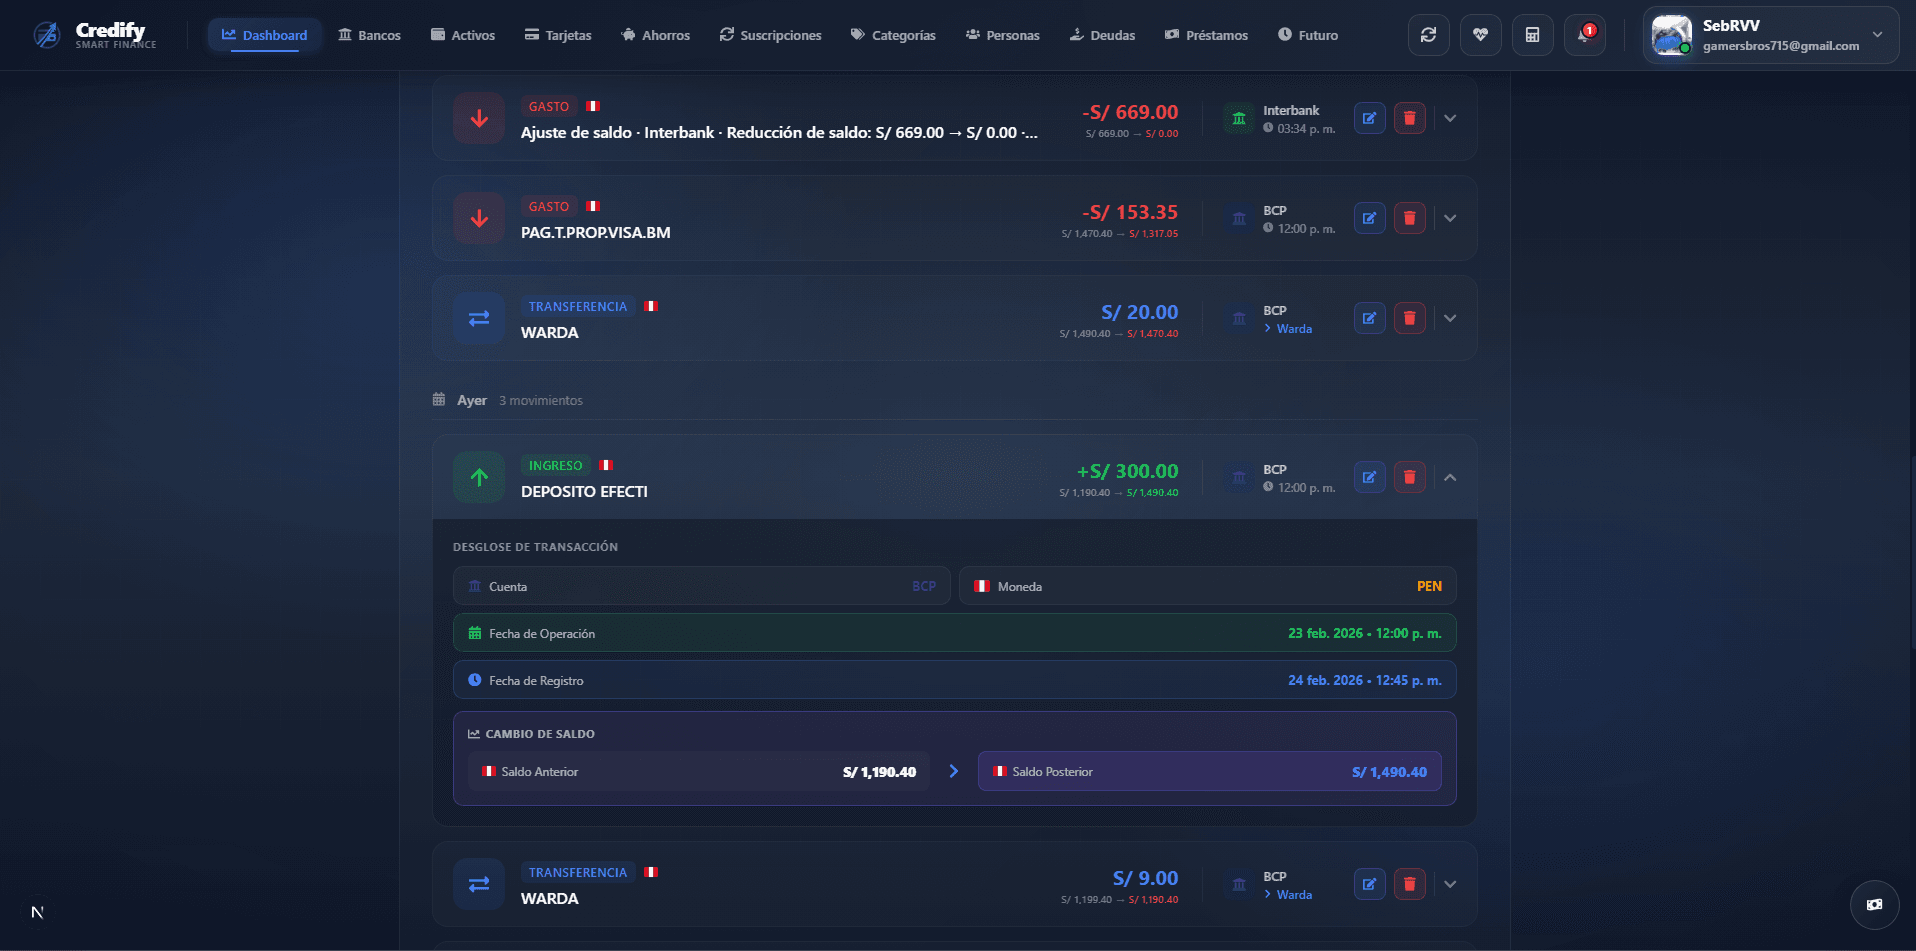Open the calculator tool icon
Viewport: 1916px width, 951px height.
coord(1532,34)
